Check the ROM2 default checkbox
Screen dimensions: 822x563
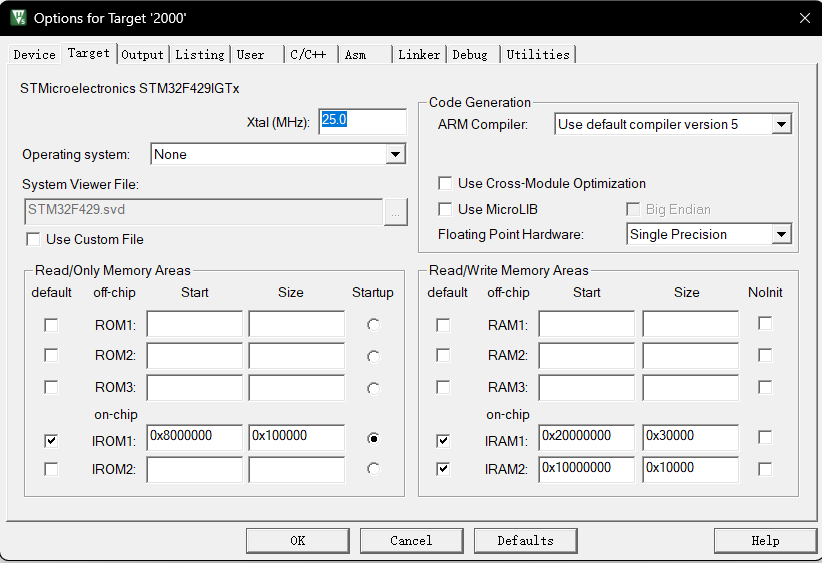point(51,355)
